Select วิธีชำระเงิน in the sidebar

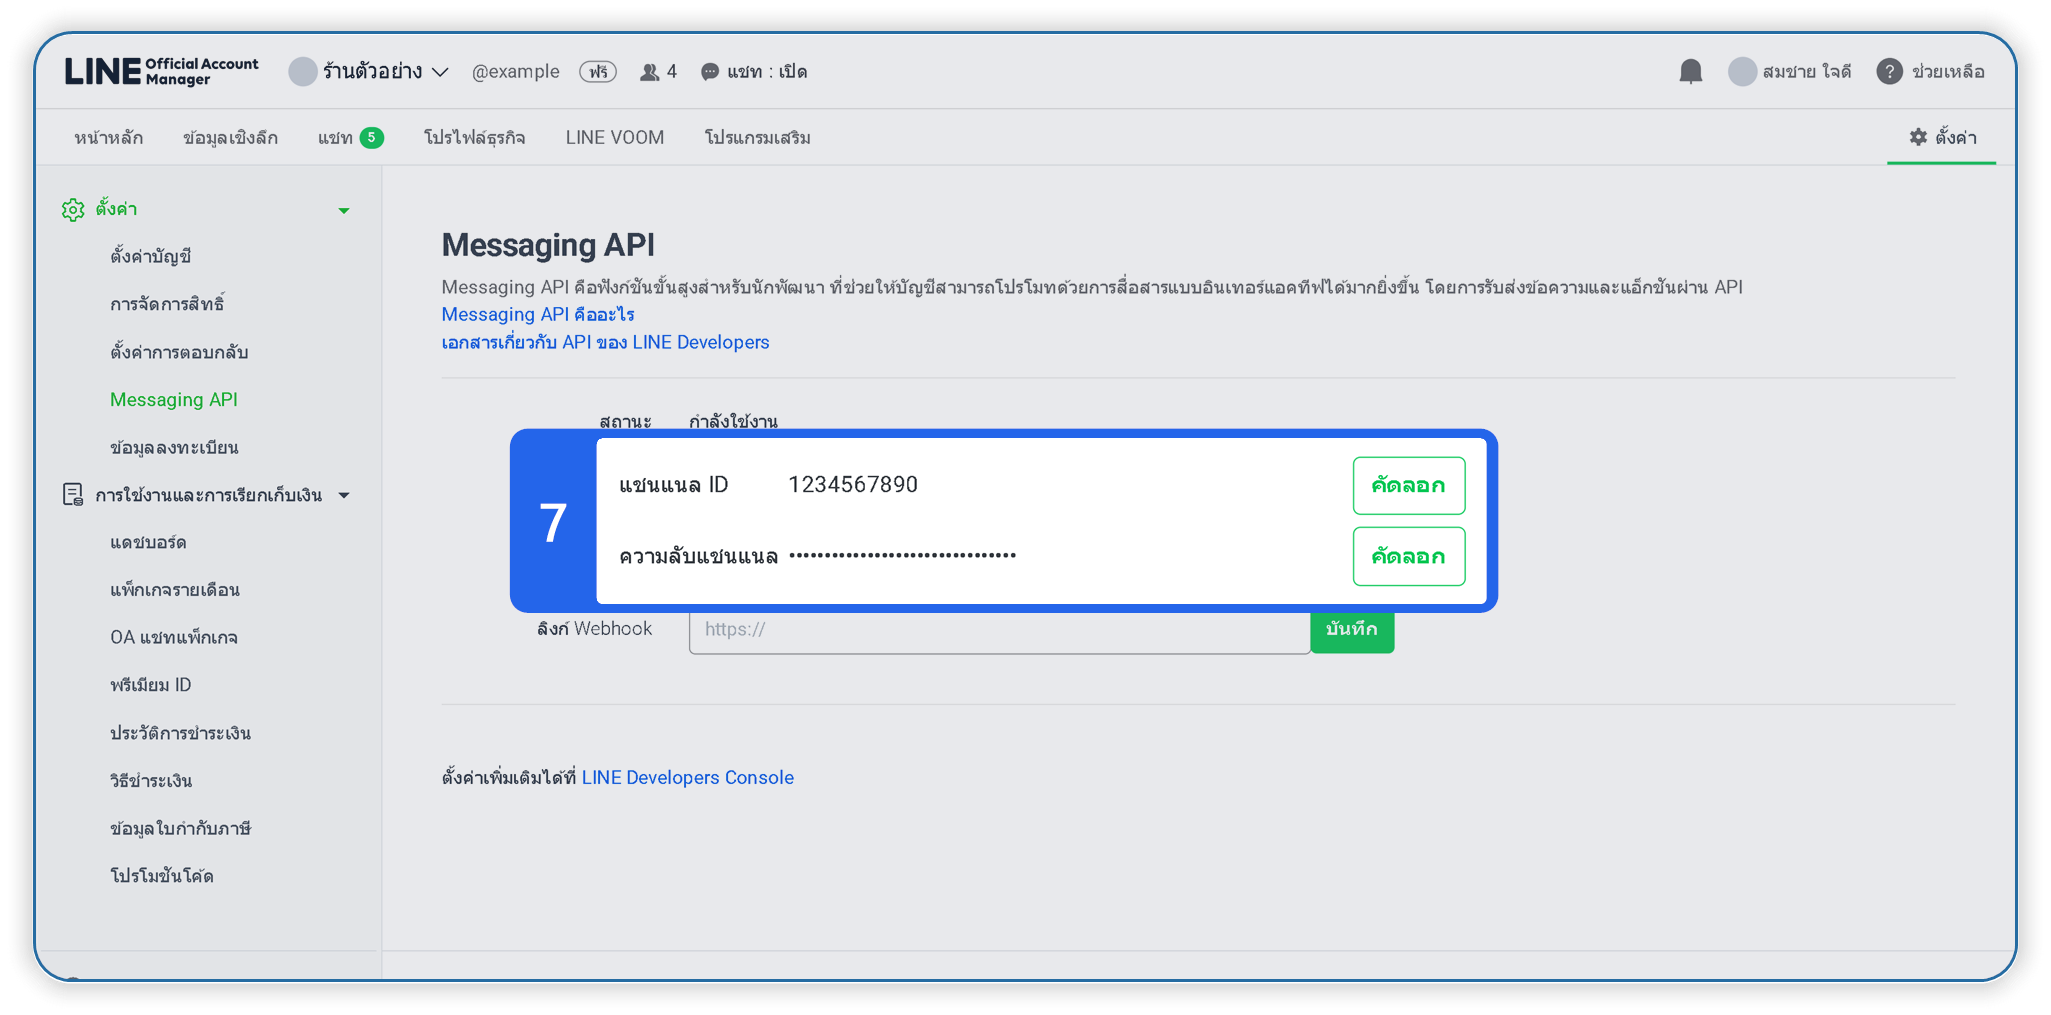point(151,781)
